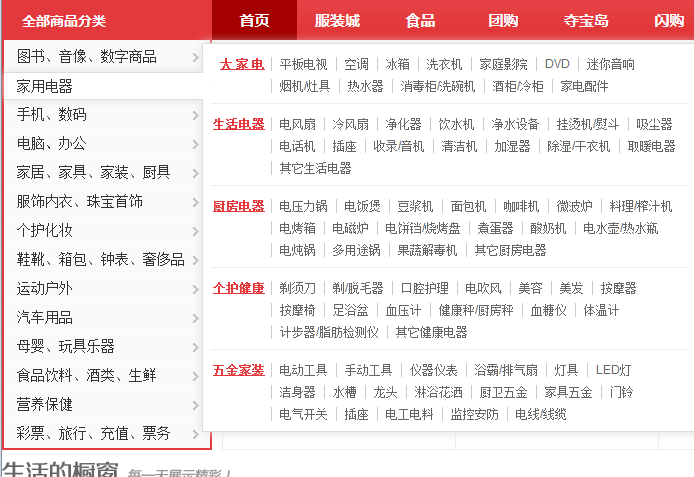The height and width of the screenshot is (477, 694).
Task: Expand the 运动户外 submenu chevron
Action: coord(195,289)
